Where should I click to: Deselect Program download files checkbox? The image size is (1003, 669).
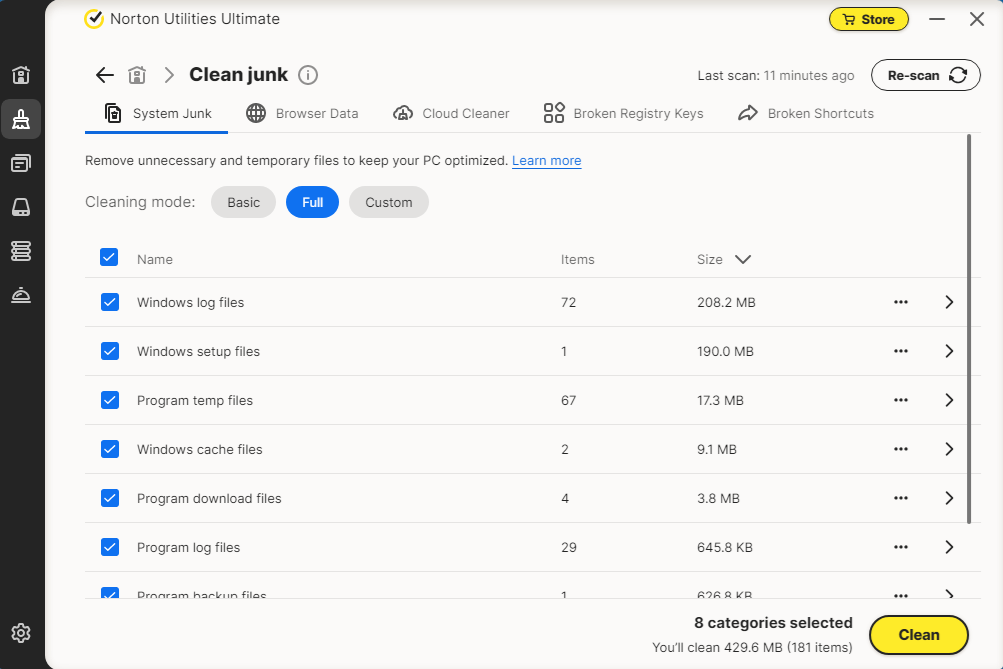[x=110, y=498]
